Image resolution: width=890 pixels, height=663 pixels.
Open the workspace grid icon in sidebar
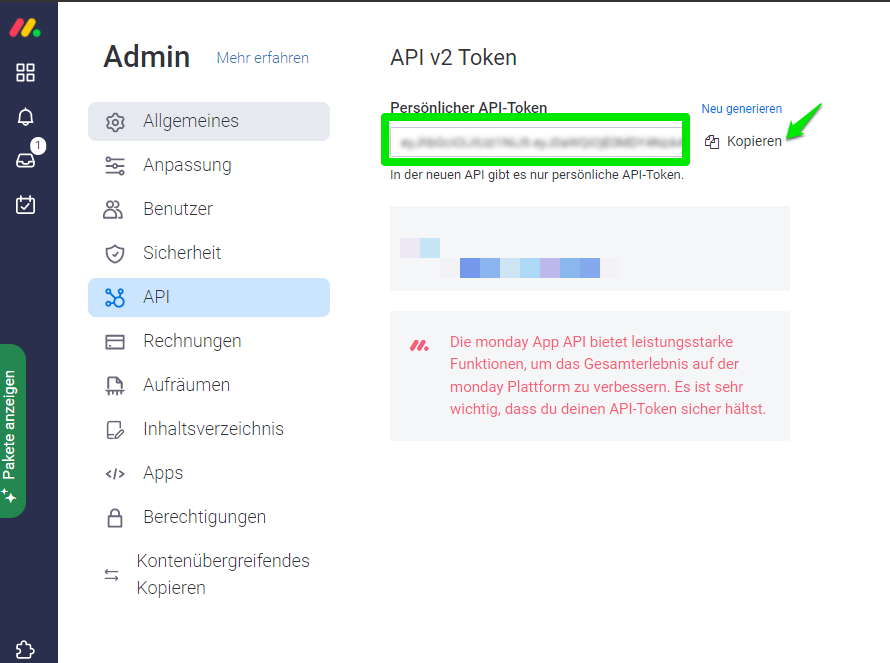click(x=25, y=72)
